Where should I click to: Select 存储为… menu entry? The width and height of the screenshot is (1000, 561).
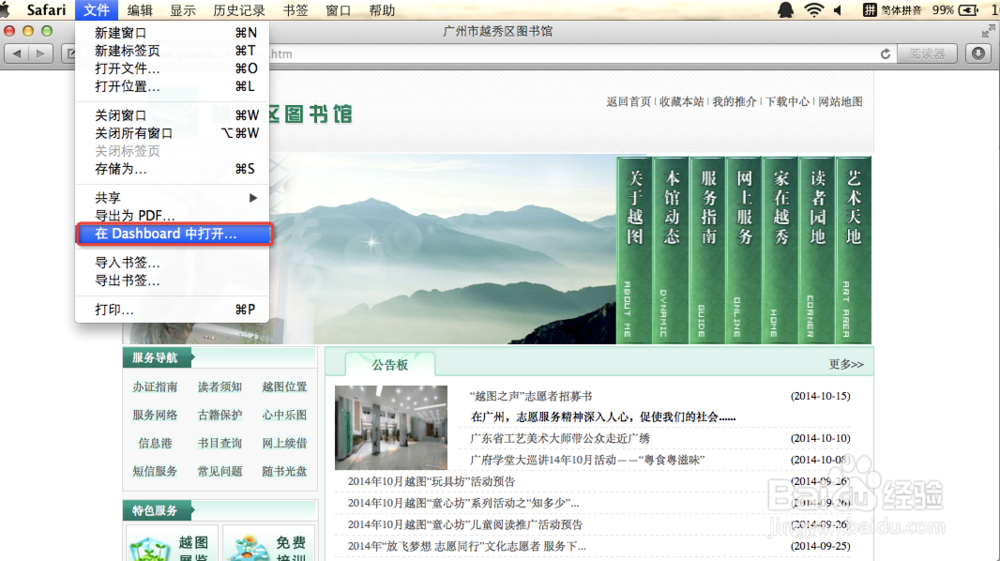click(172, 169)
